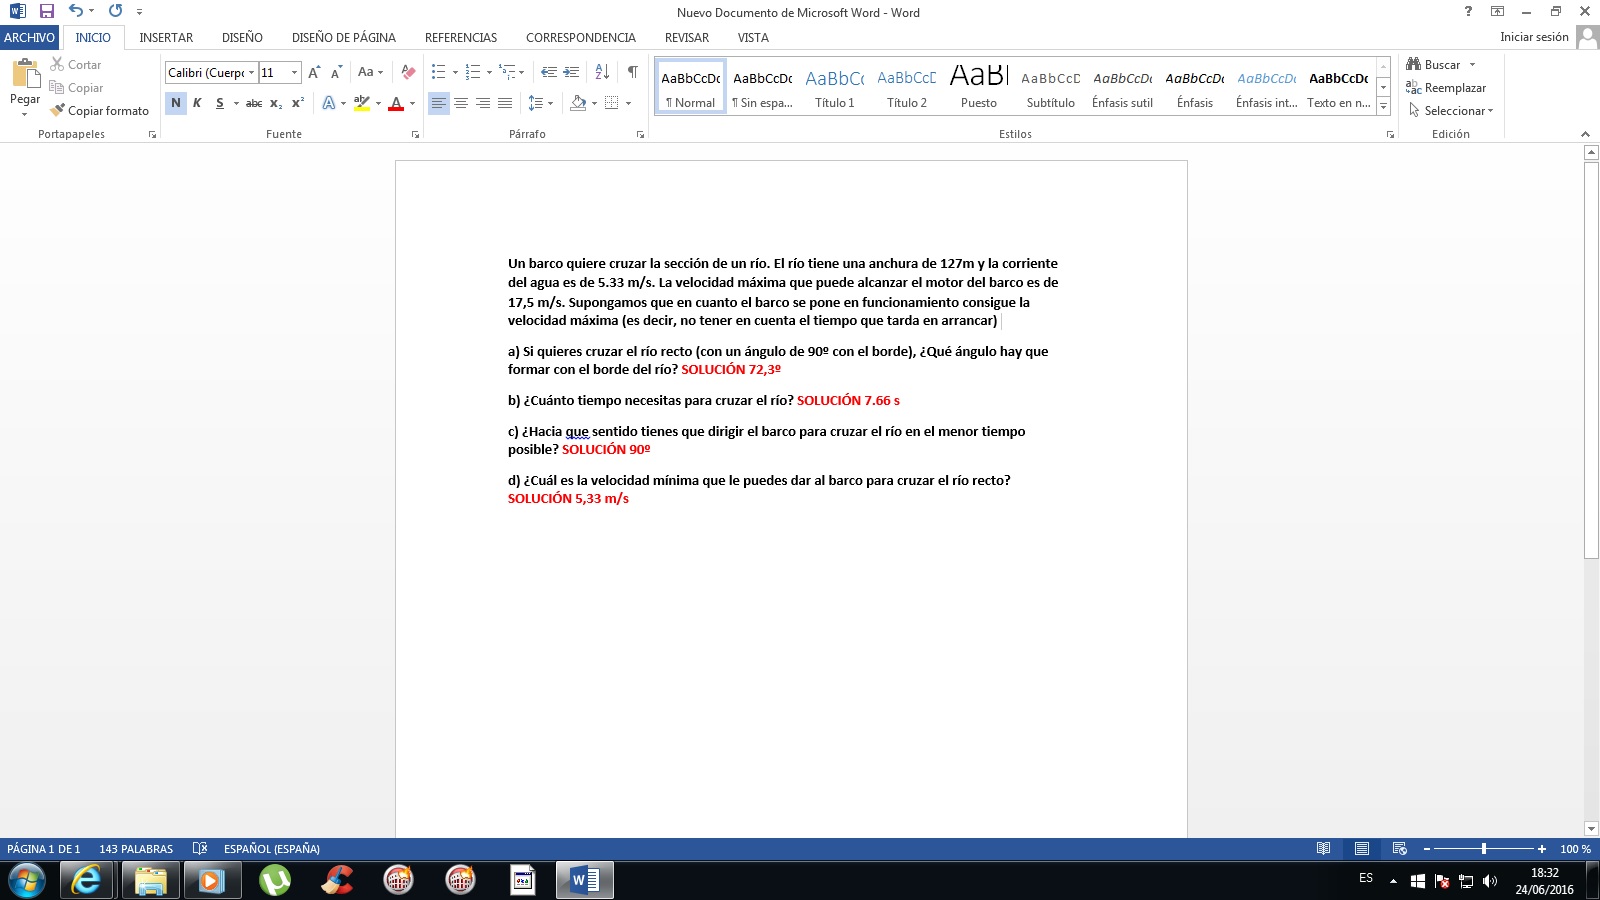Center-align the text

click(x=461, y=103)
